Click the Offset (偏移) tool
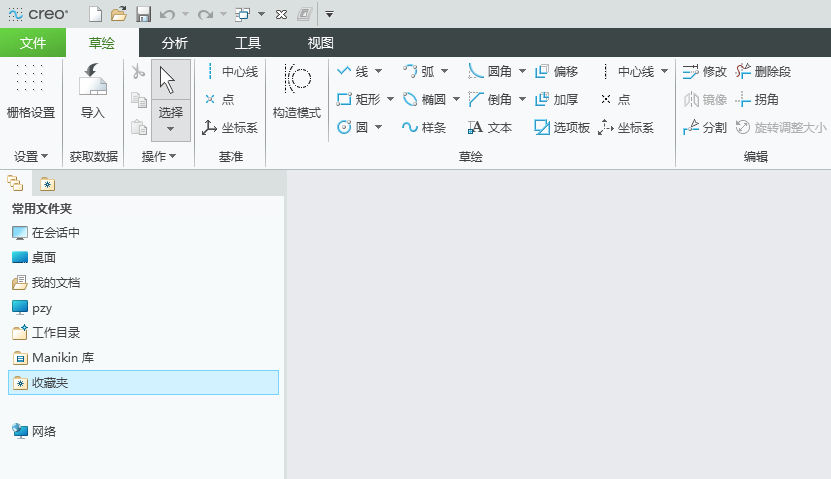Image resolution: width=831 pixels, height=479 pixels. click(x=556, y=72)
